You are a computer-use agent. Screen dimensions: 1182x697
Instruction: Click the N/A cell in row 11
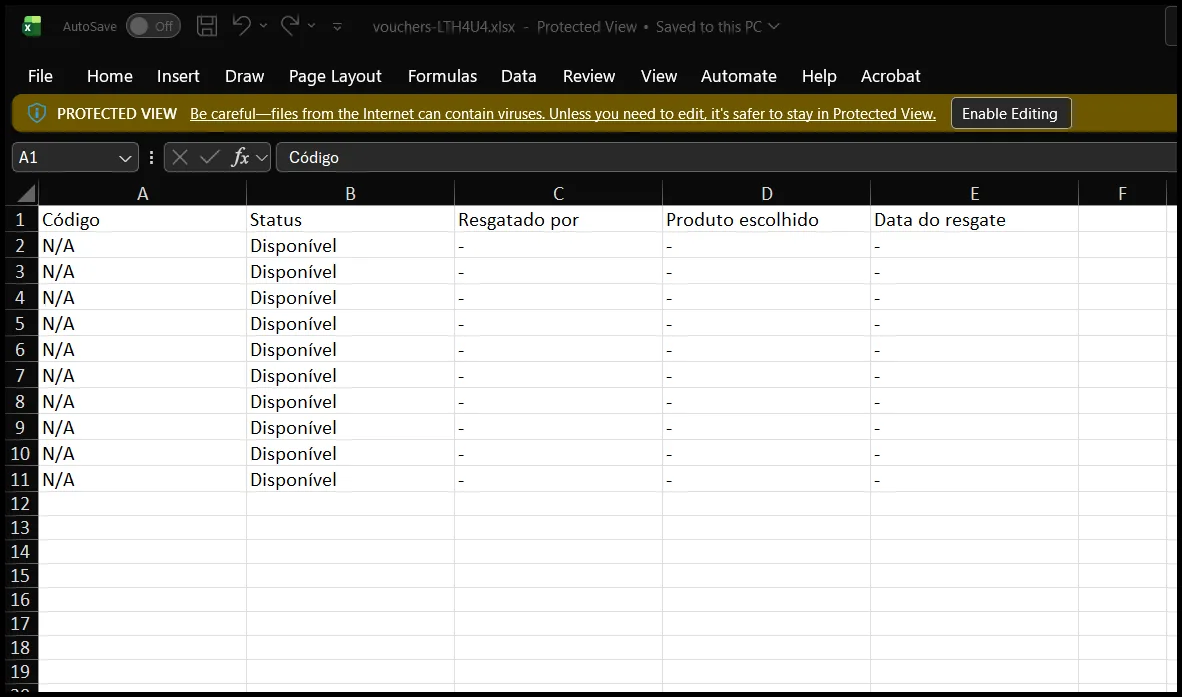tap(142, 479)
